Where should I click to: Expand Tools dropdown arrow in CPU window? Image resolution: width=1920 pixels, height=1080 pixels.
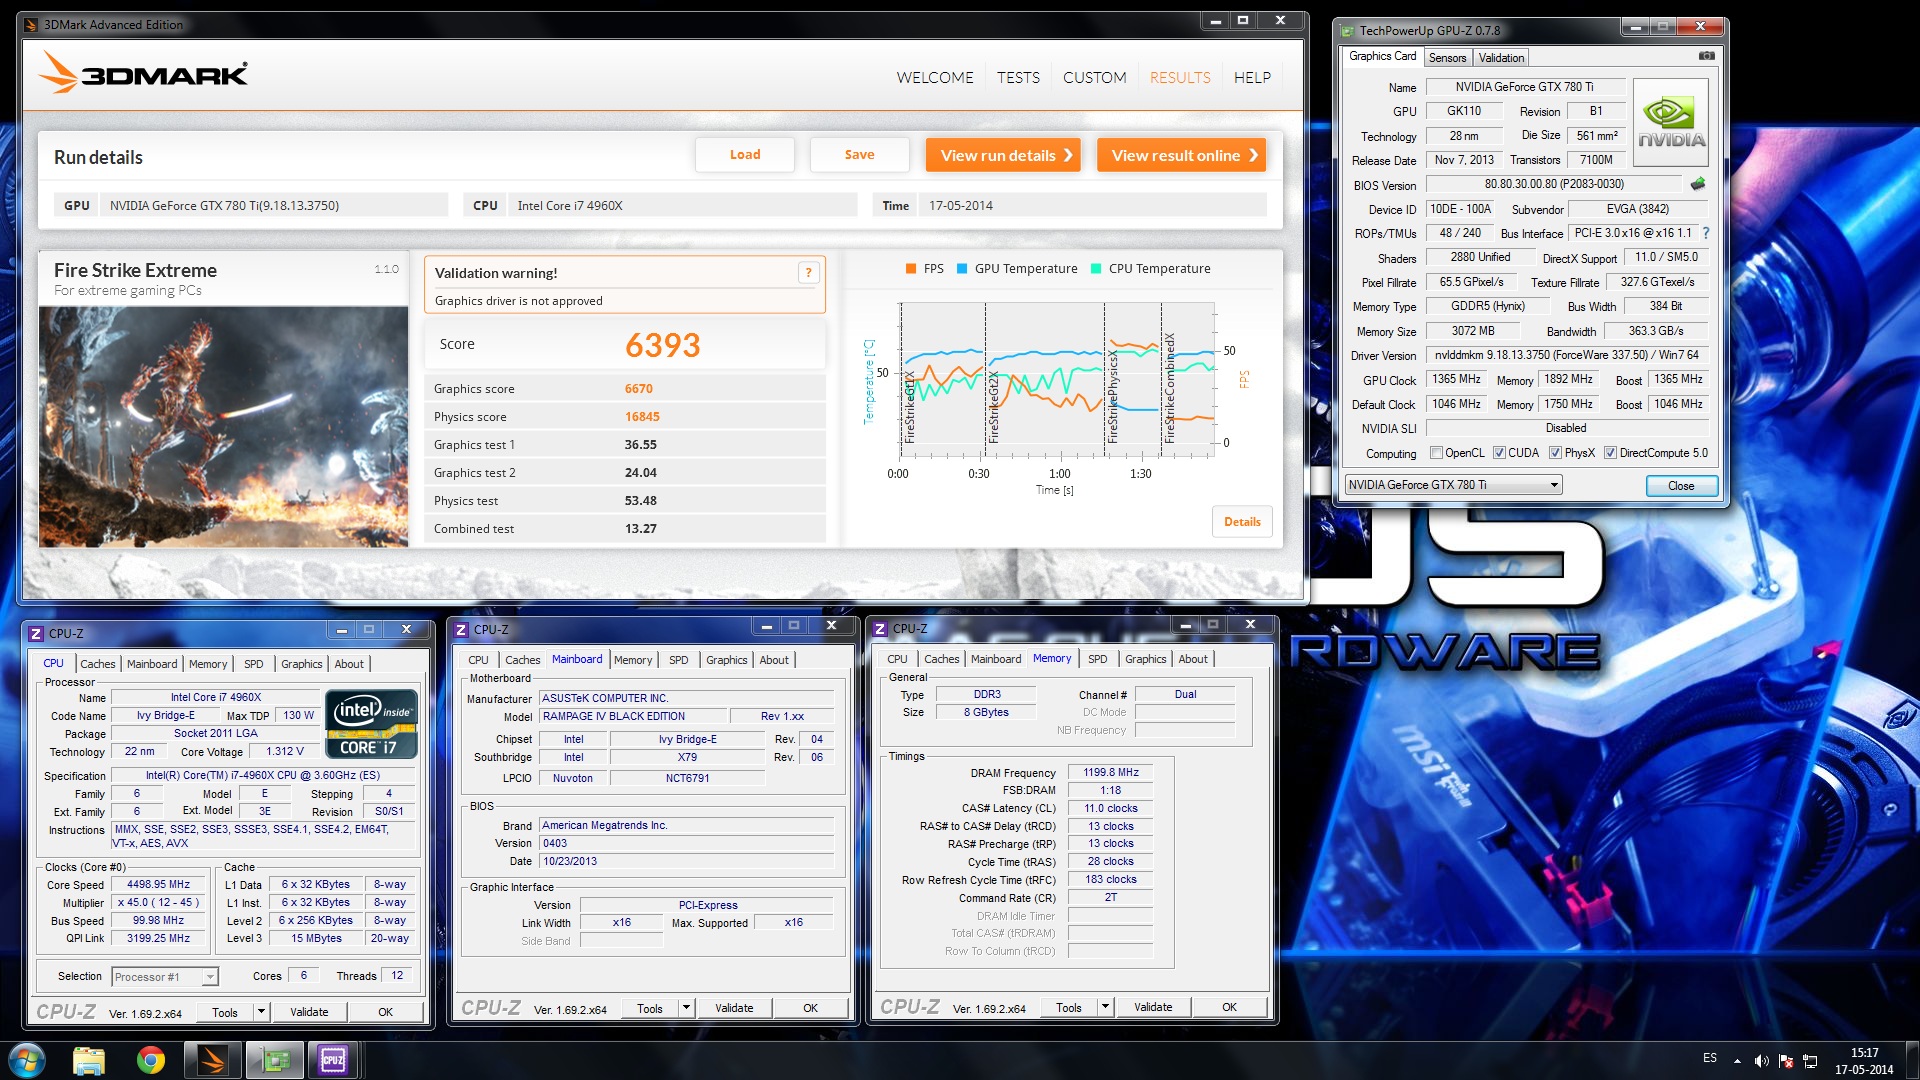tap(262, 1012)
